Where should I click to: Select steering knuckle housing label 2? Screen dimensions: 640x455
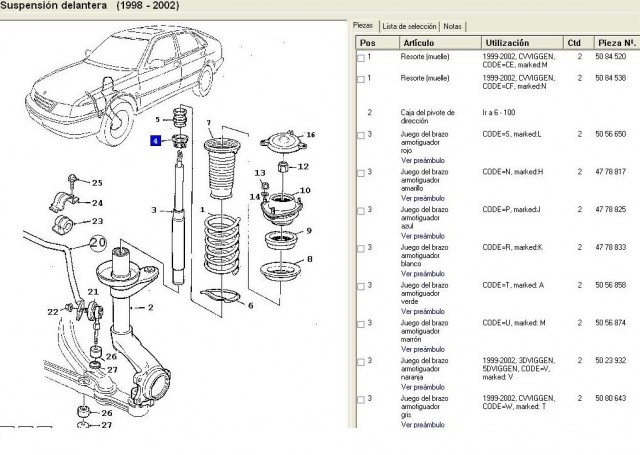click(x=150, y=307)
